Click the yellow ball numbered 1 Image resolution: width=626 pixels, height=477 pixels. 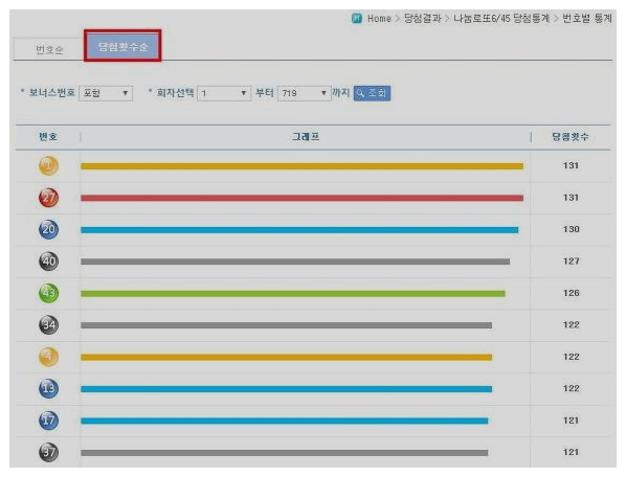[49, 166]
